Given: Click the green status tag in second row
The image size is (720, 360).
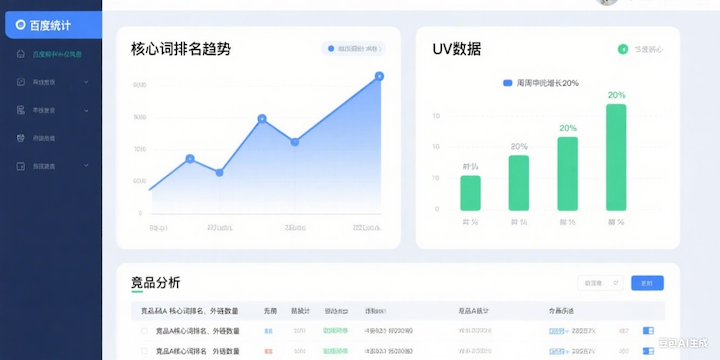Looking at the screenshot, I should coord(335,351).
